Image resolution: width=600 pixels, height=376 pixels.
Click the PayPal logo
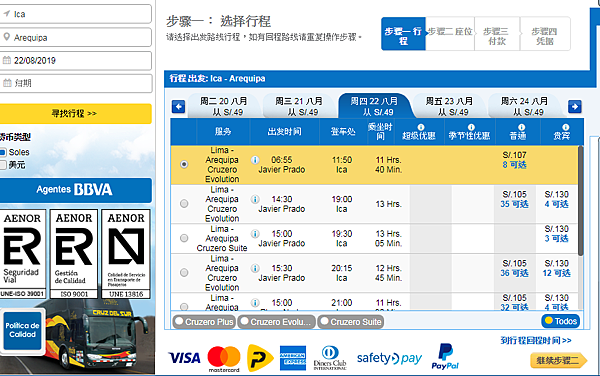tap(445, 356)
